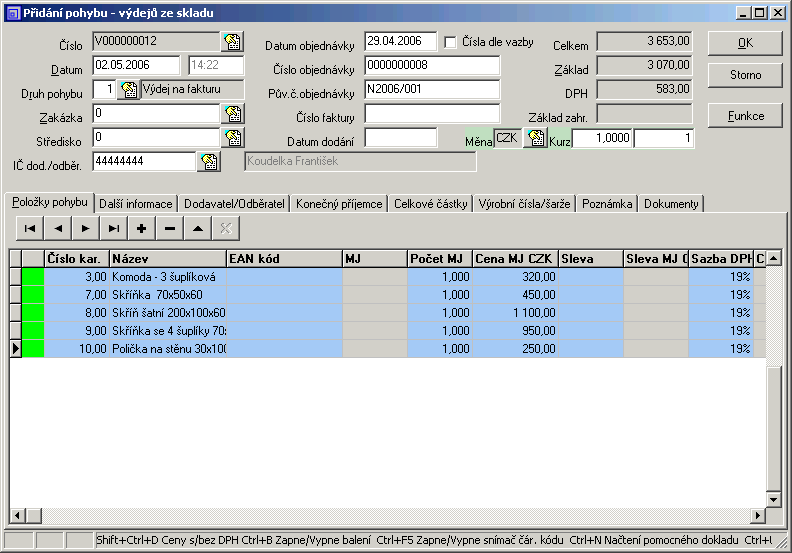Confirm with the OK button
Image resolution: width=792 pixels, height=553 pixels.
click(x=745, y=43)
